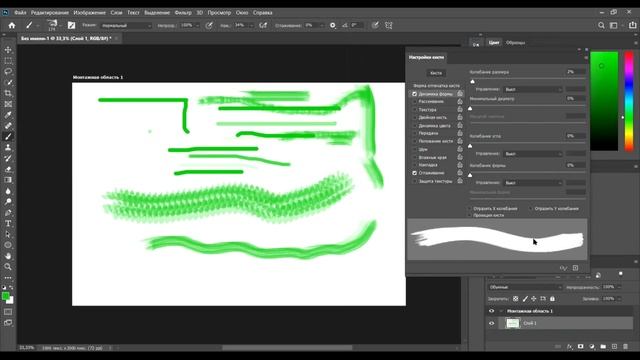Select the Передача brush setting

point(428,133)
